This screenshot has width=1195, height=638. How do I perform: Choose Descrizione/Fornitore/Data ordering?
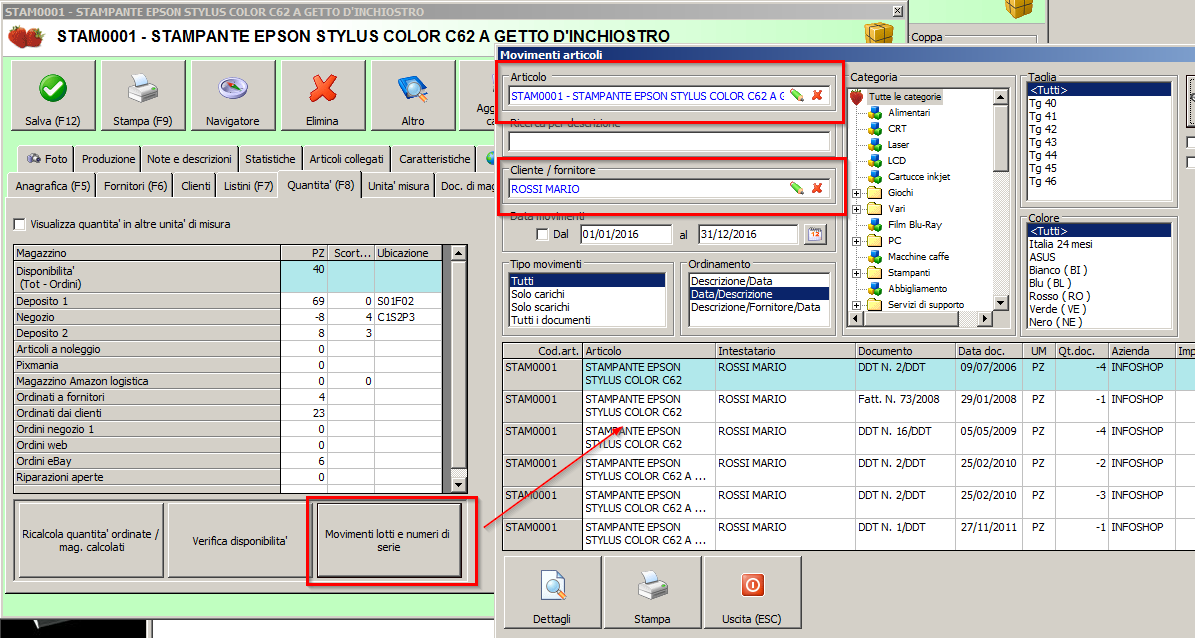pos(758,306)
